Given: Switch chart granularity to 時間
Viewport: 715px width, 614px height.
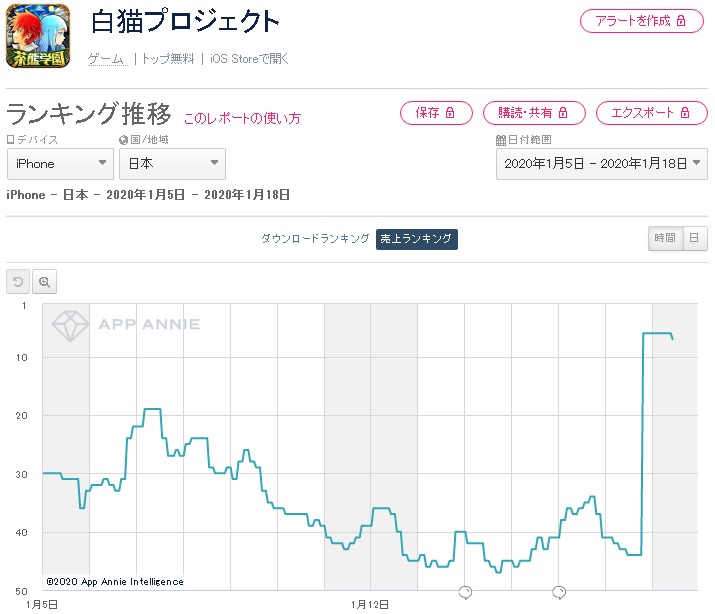Looking at the screenshot, I should pyautogui.click(x=664, y=239).
